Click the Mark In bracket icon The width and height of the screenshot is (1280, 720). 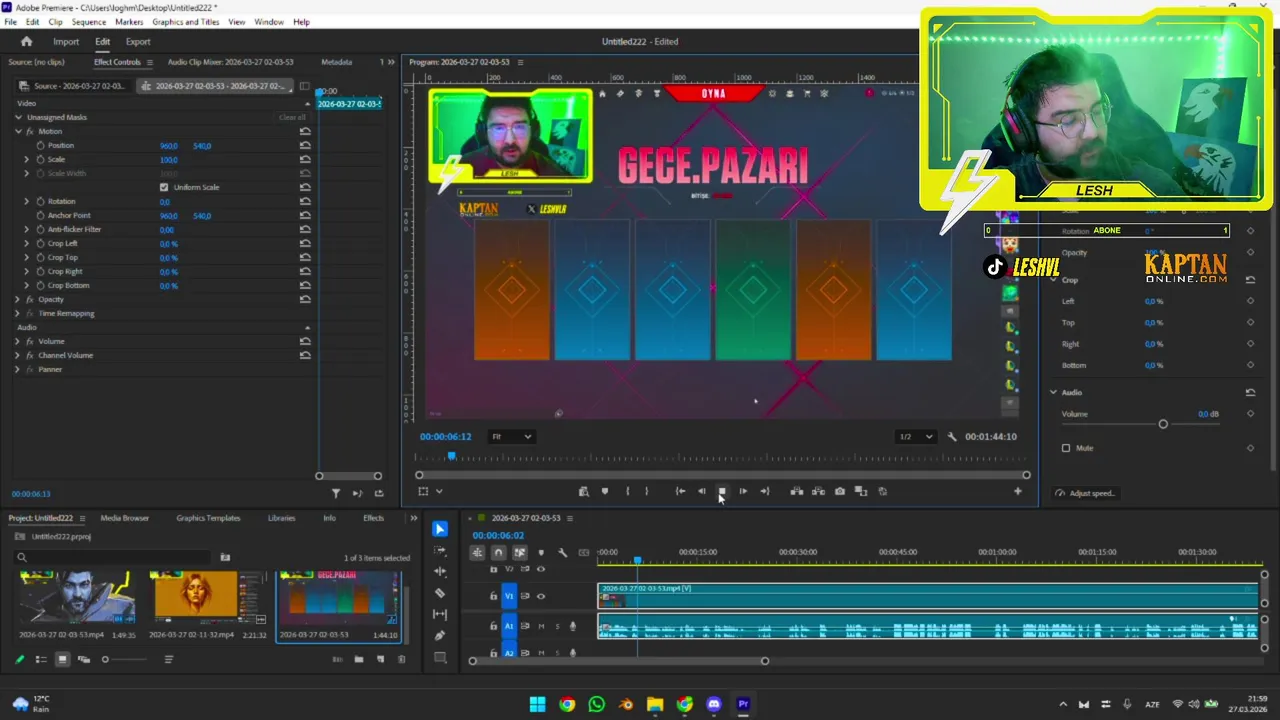click(627, 491)
